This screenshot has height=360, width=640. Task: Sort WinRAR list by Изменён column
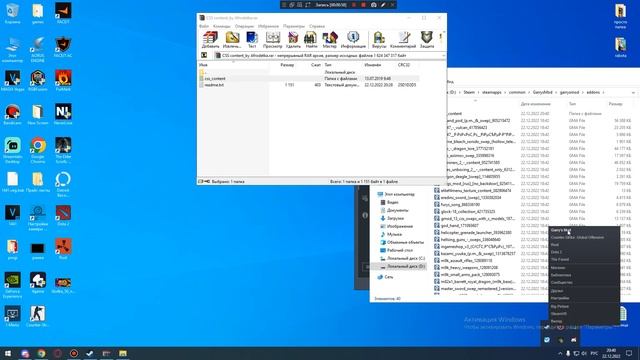(x=373, y=65)
